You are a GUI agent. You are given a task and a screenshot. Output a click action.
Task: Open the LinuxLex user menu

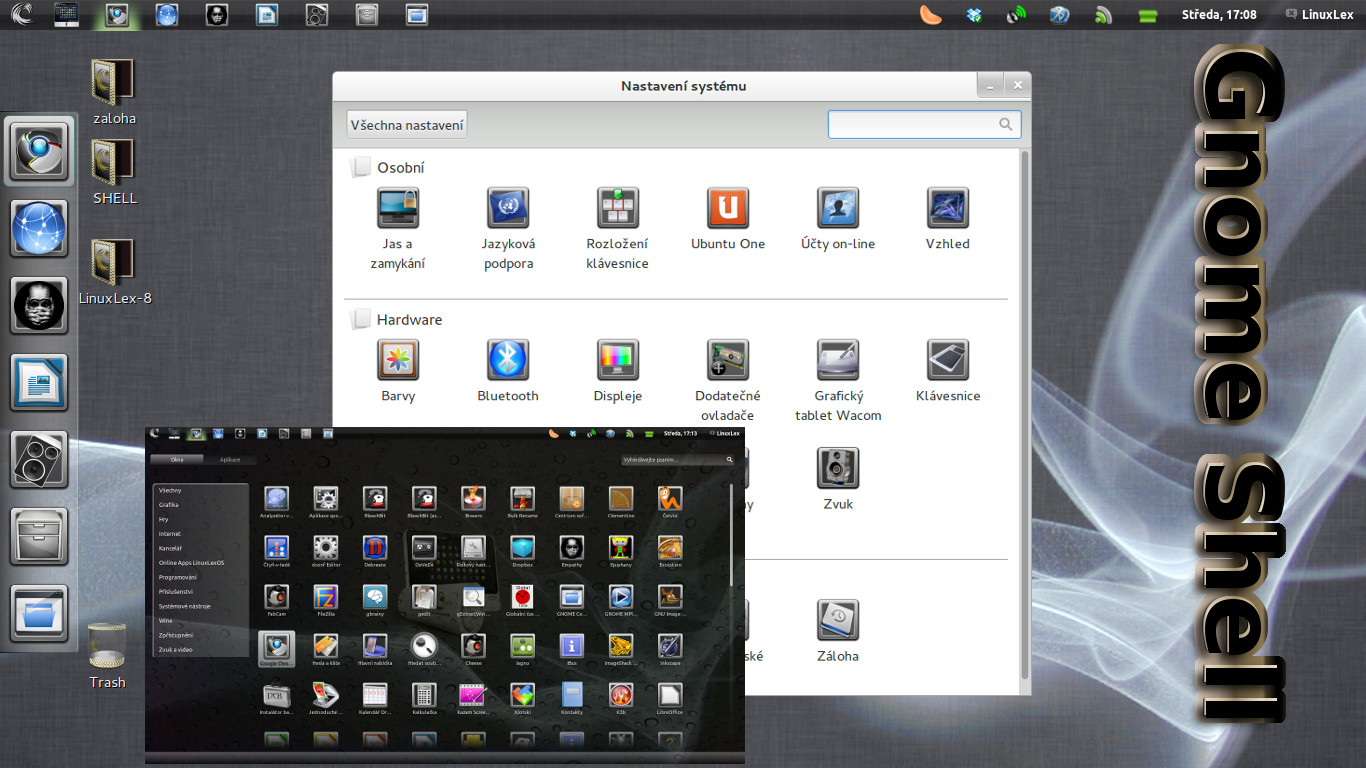point(1320,15)
